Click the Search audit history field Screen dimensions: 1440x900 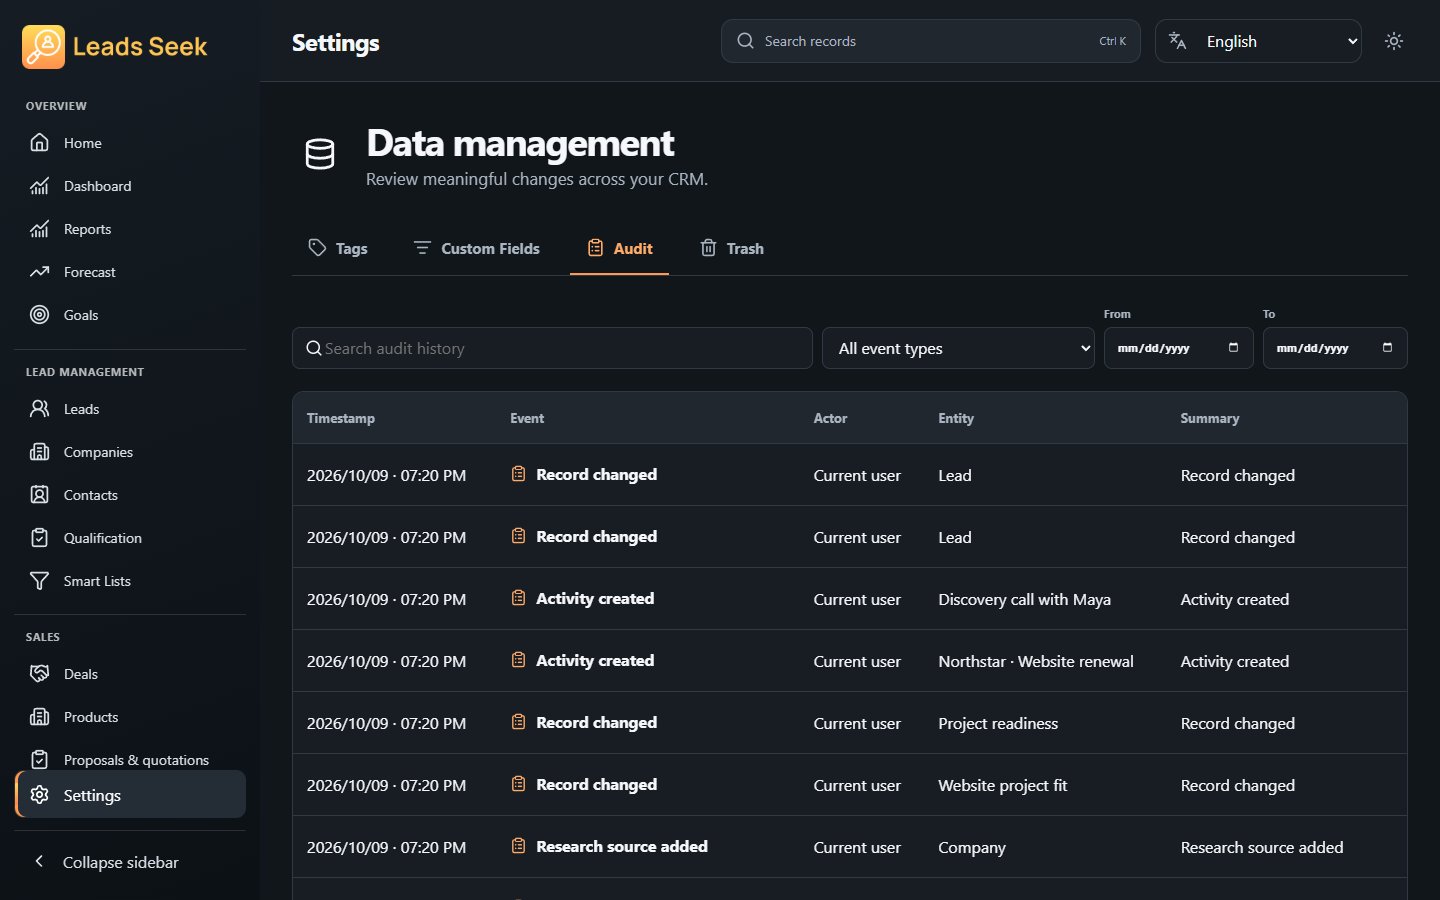click(x=552, y=348)
